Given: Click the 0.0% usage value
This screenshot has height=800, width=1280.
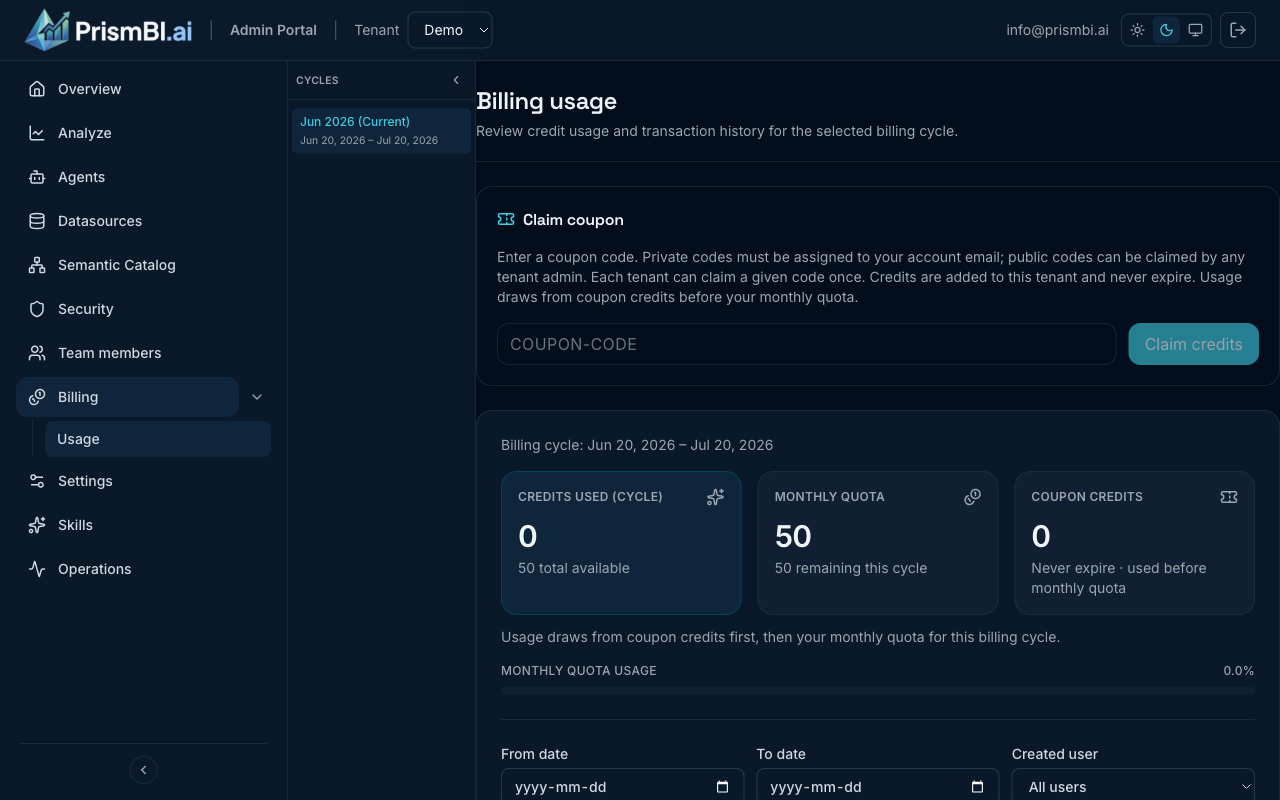Looking at the screenshot, I should (x=1238, y=671).
